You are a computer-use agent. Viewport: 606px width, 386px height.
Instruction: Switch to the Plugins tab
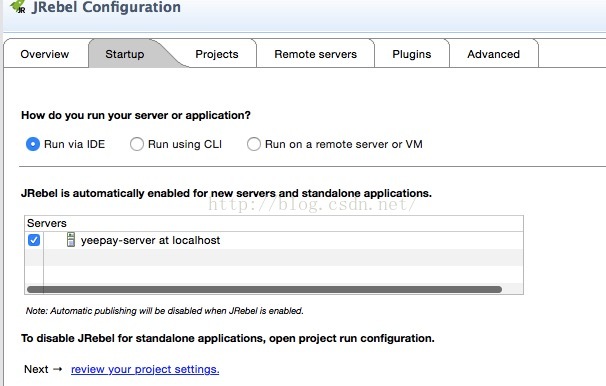tap(412, 54)
